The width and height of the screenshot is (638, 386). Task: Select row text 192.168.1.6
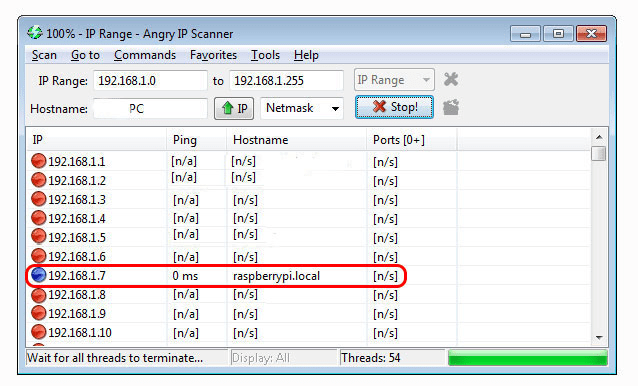(x=76, y=257)
